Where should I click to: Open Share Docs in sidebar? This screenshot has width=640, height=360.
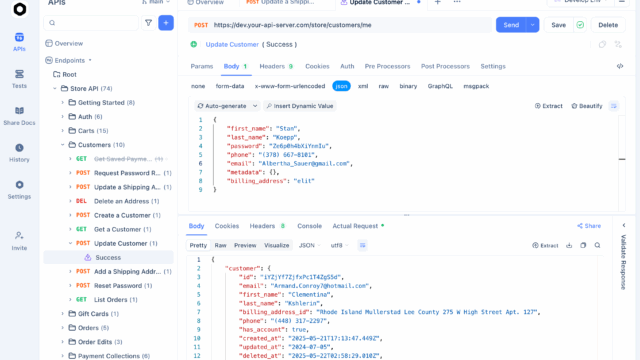(x=19, y=116)
